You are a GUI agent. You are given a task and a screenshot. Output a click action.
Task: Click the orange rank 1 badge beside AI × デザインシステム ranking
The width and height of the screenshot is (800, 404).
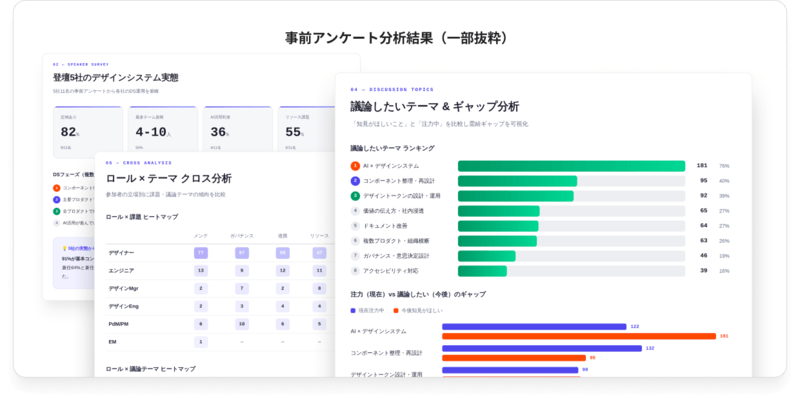[x=355, y=166]
